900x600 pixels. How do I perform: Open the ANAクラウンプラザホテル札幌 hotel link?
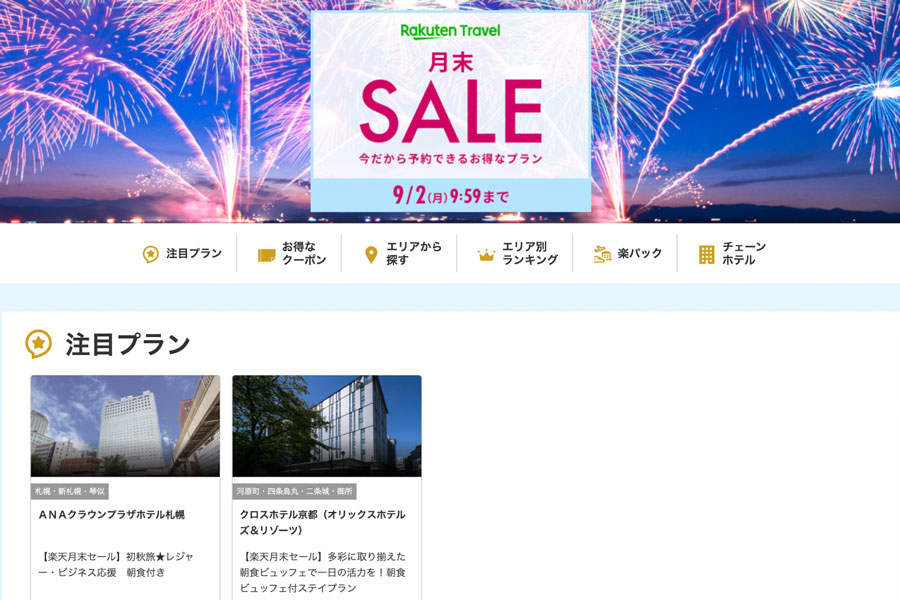[x=111, y=515]
